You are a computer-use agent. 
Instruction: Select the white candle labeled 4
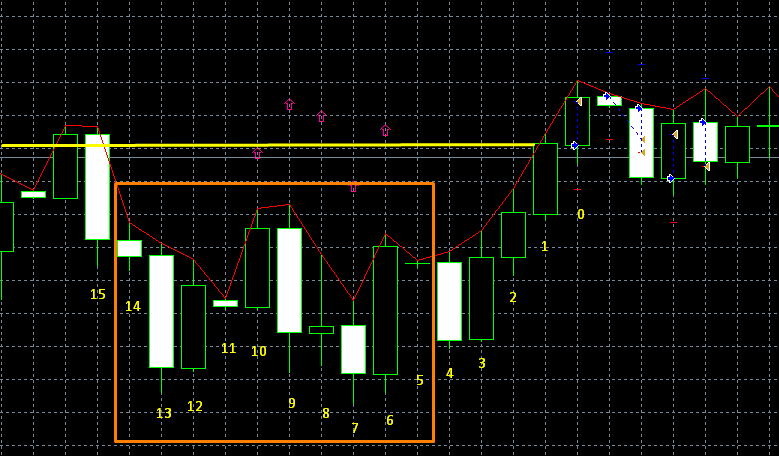coord(450,302)
